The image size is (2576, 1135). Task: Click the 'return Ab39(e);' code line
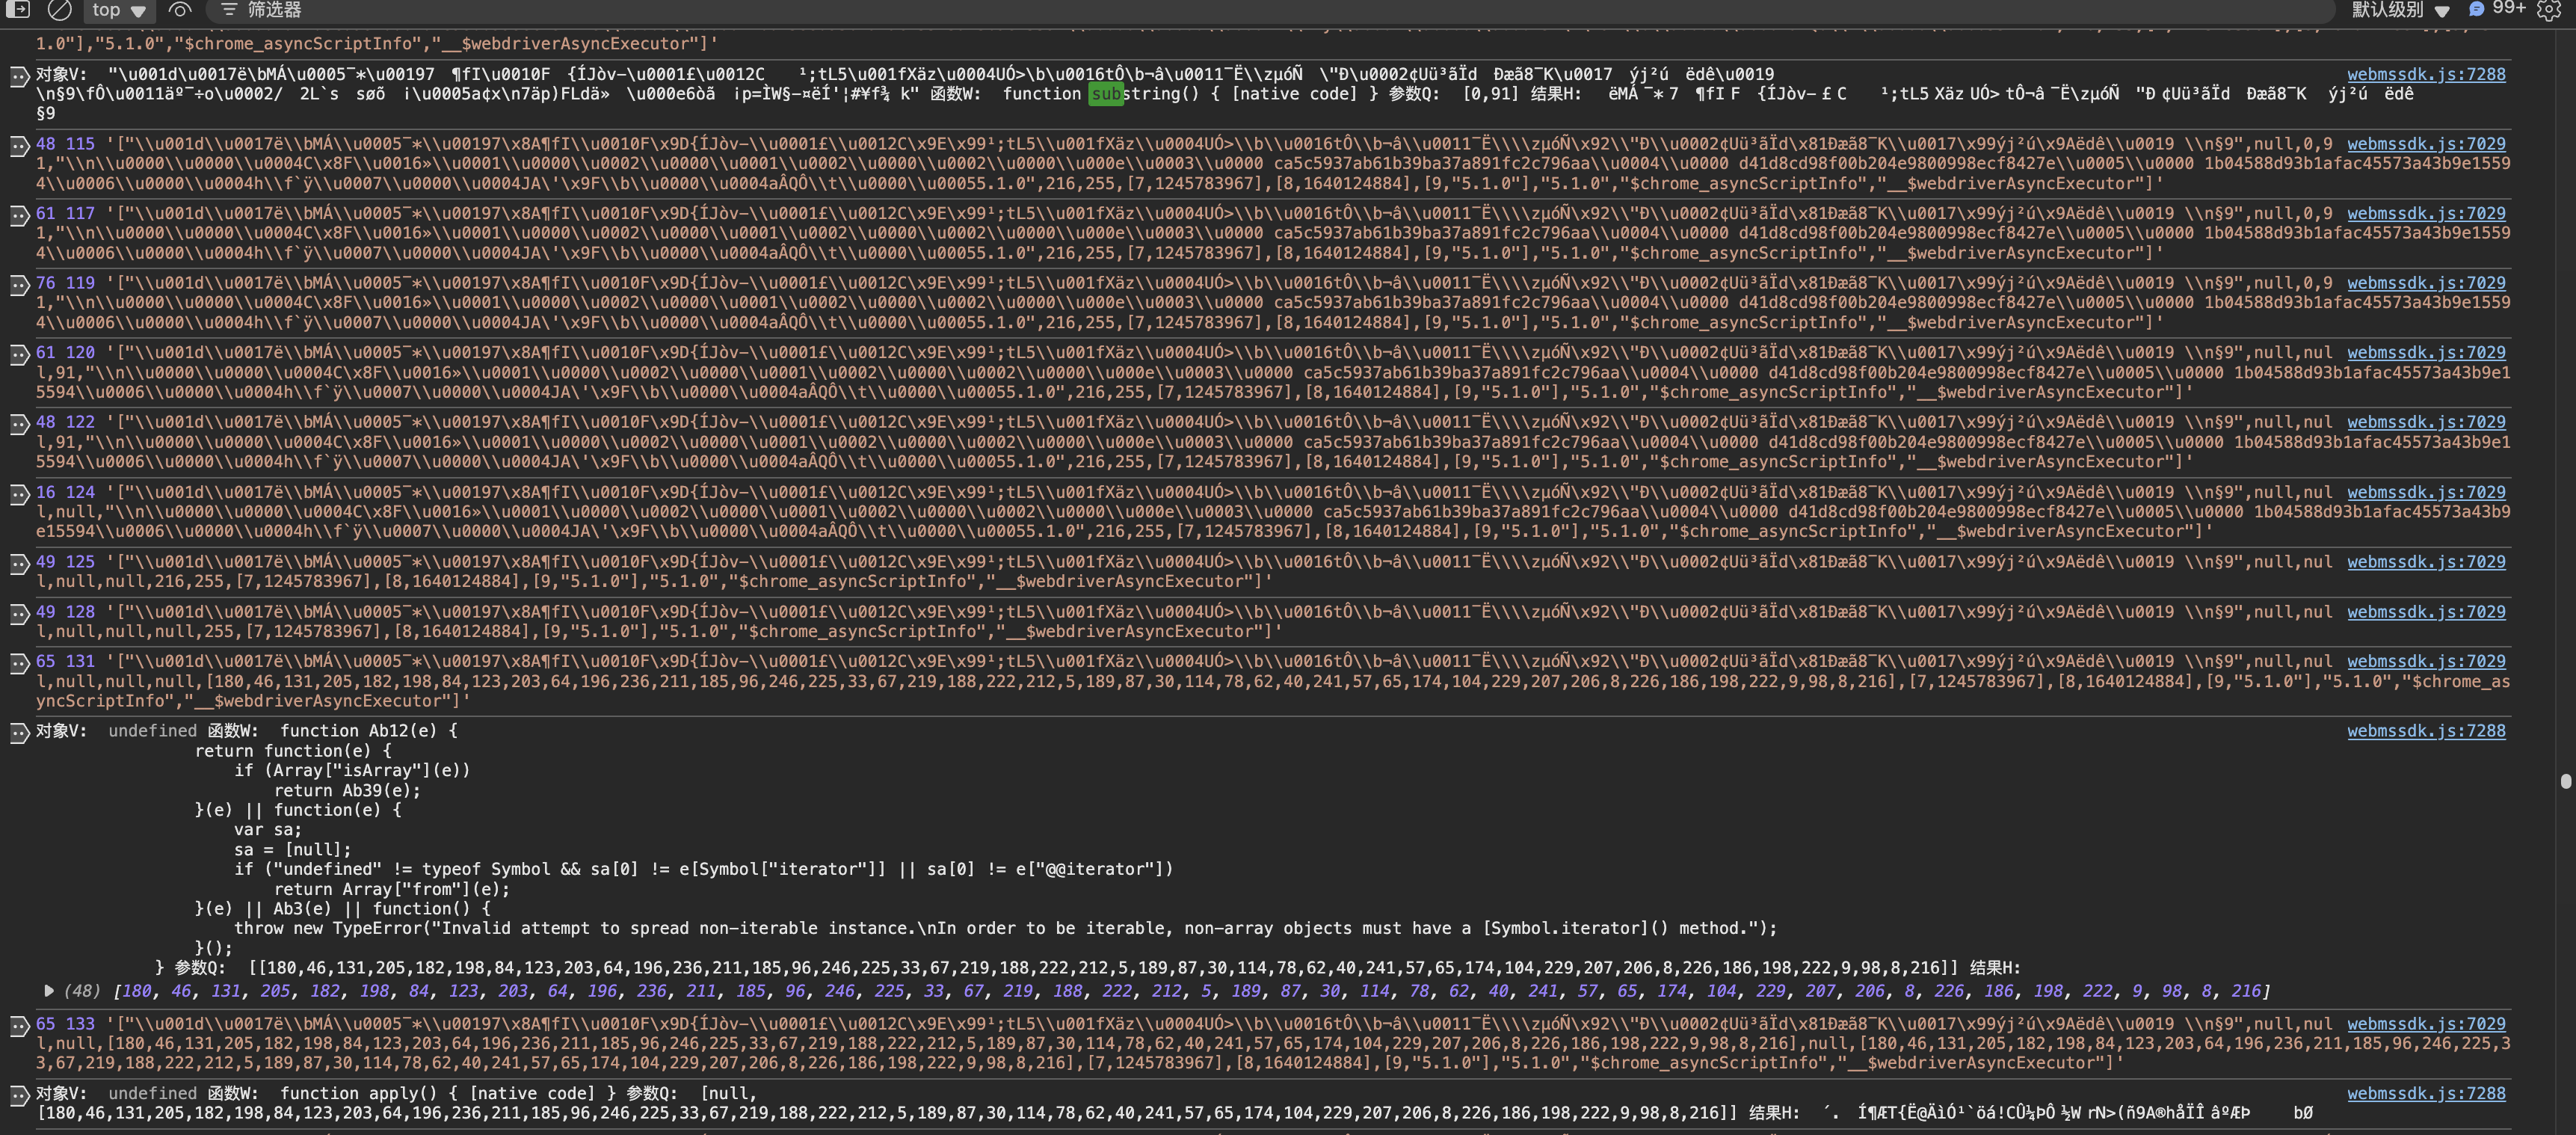[x=348, y=790]
